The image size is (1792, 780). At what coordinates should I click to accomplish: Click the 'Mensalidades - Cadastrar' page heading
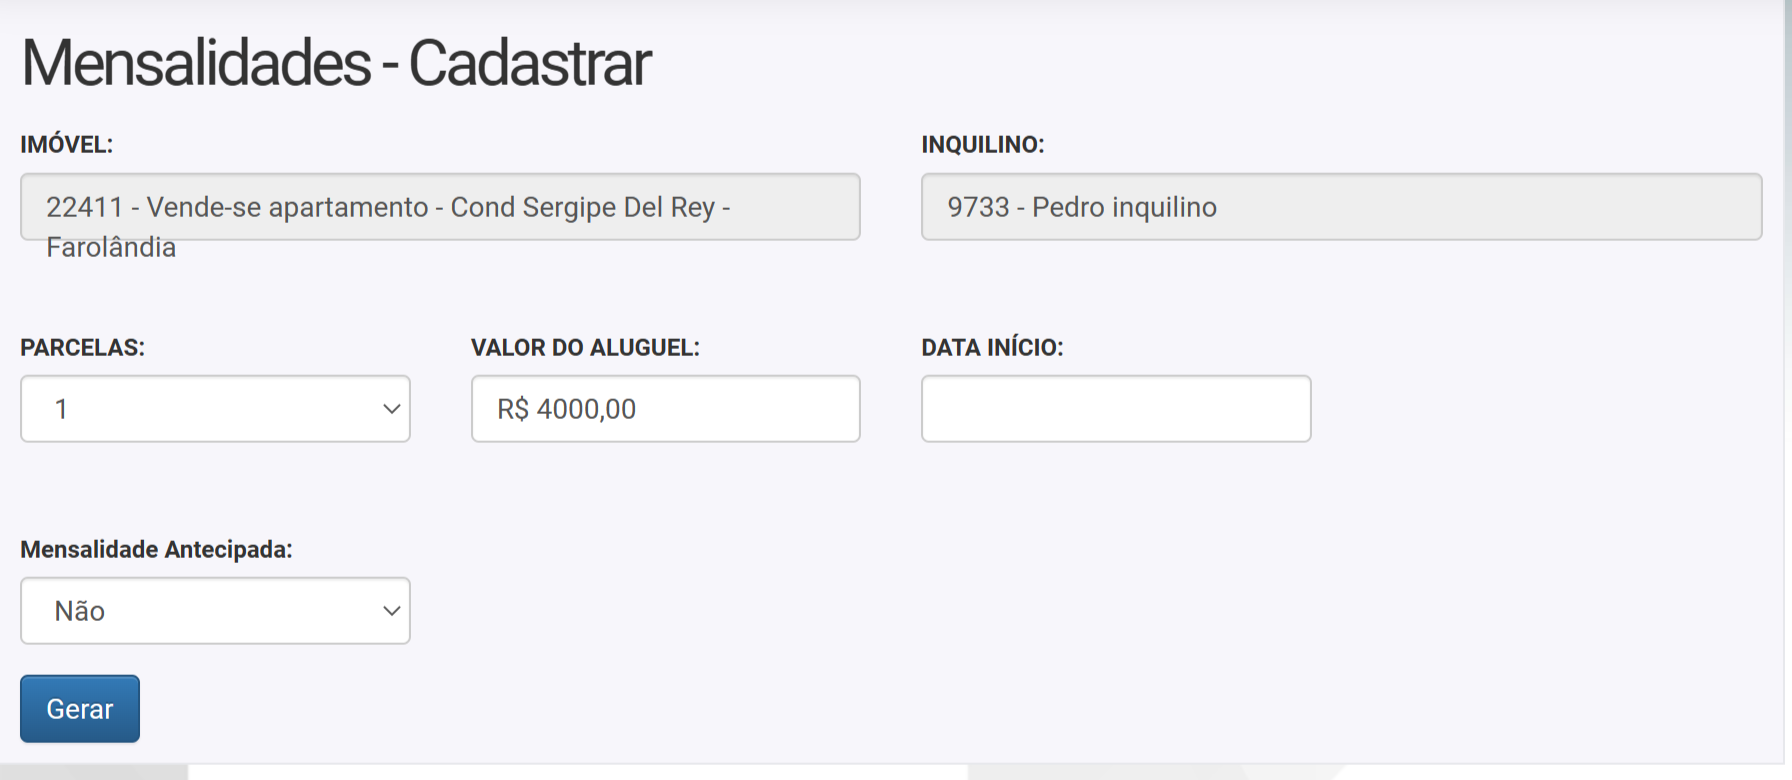tap(337, 63)
